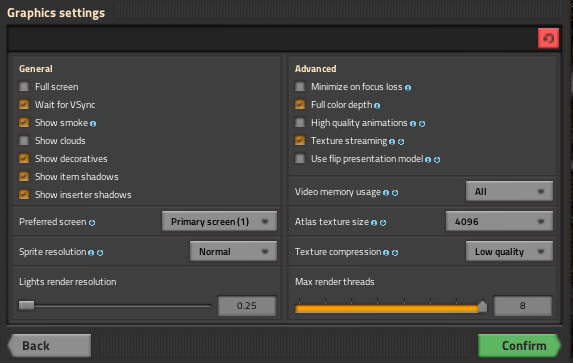Check Use flip presentation model
Screen dimensions: 573x363
click(300, 158)
